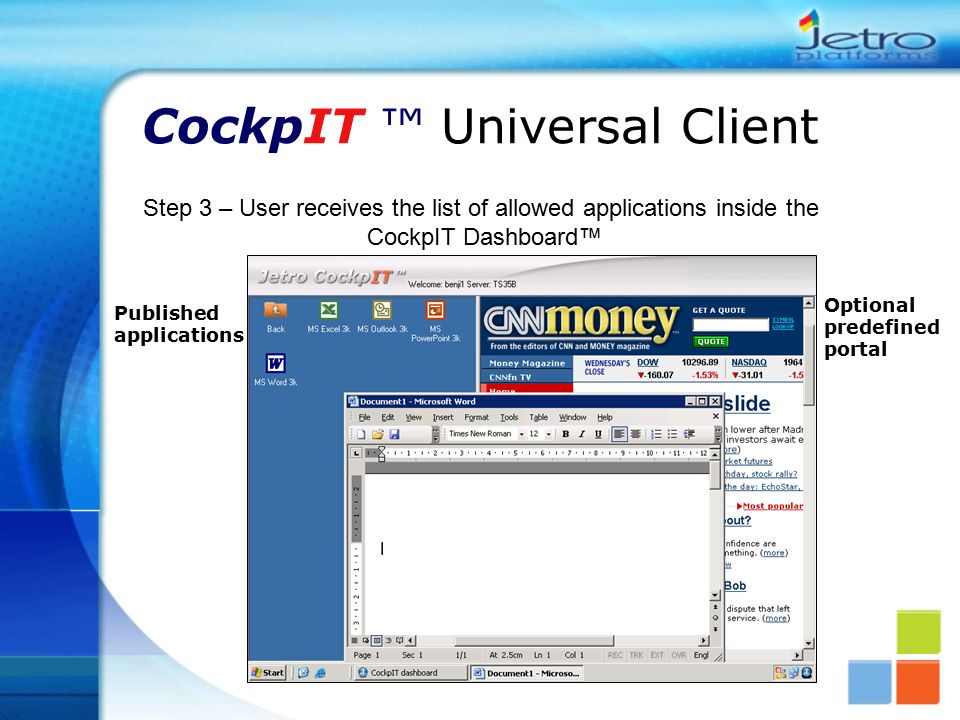Click the Numbering list icon in Word

[x=656, y=434]
